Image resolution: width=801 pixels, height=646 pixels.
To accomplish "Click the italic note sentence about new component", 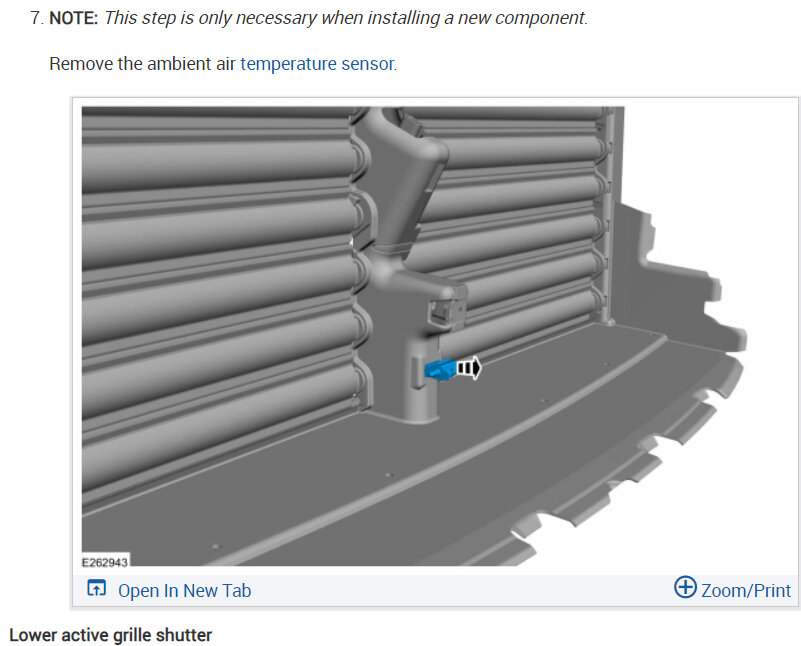I will point(346,18).
